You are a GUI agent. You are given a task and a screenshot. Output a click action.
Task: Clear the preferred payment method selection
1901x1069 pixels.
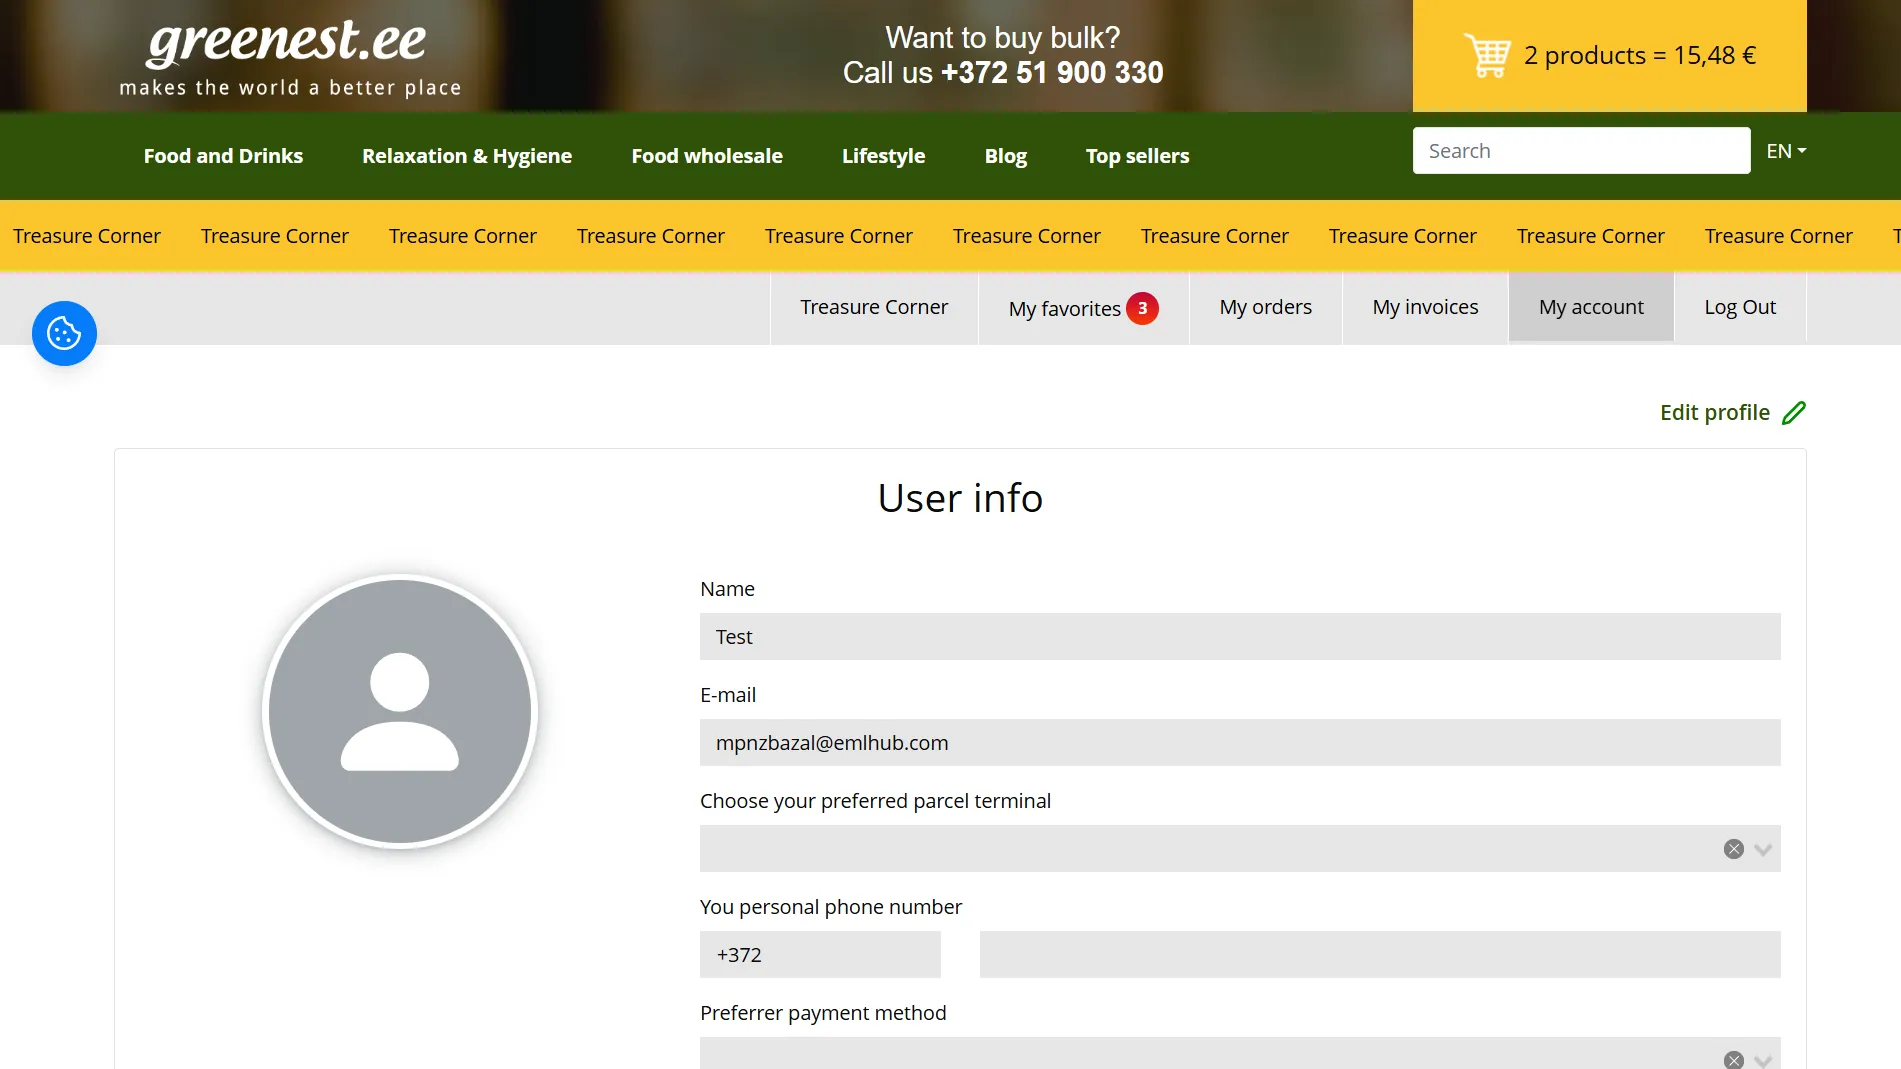coord(1733,1059)
